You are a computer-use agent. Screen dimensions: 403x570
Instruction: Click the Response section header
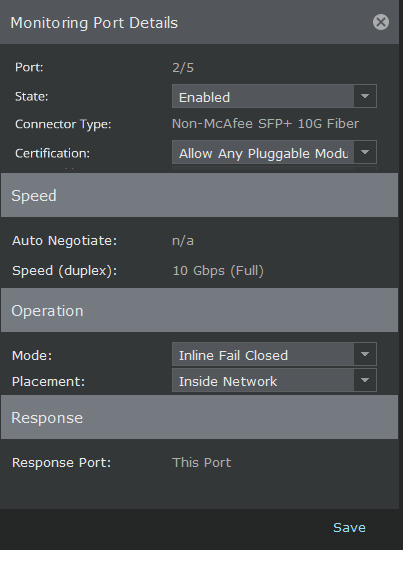click(200, 417)
